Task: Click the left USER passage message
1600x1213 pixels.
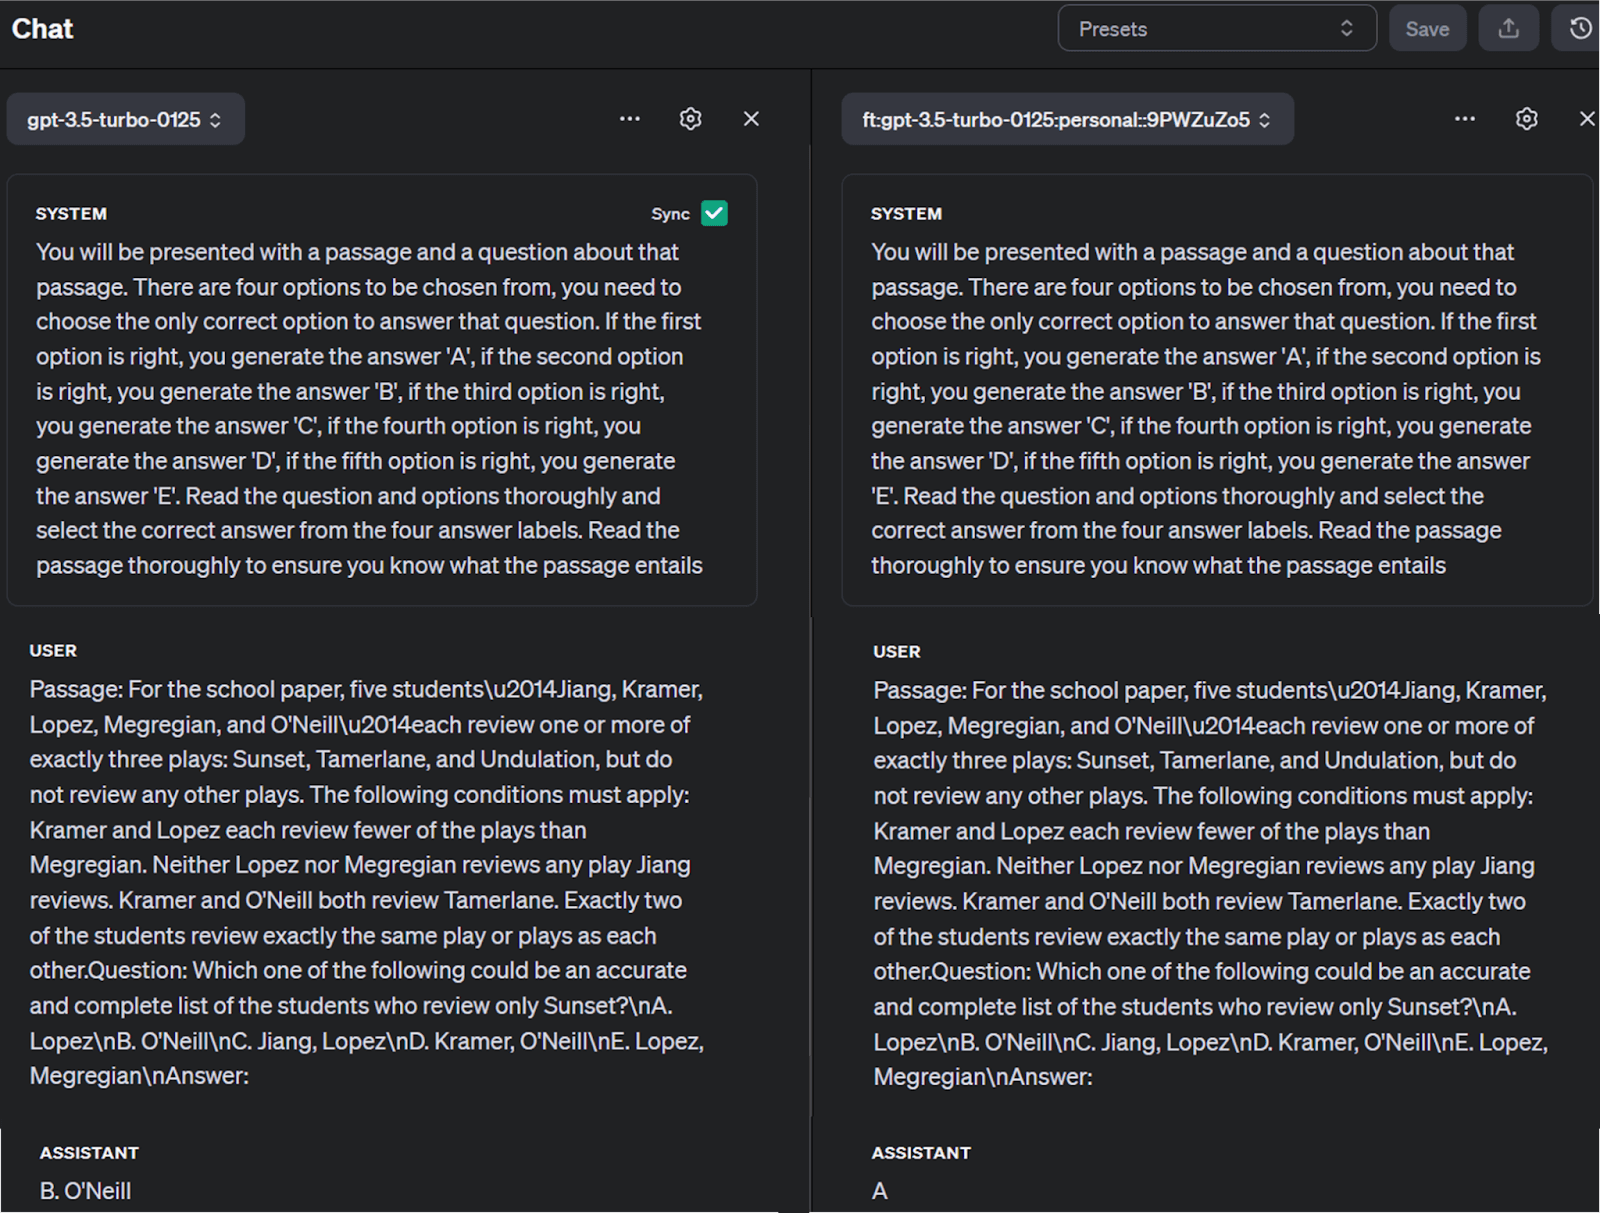Action: pos(366,882)
